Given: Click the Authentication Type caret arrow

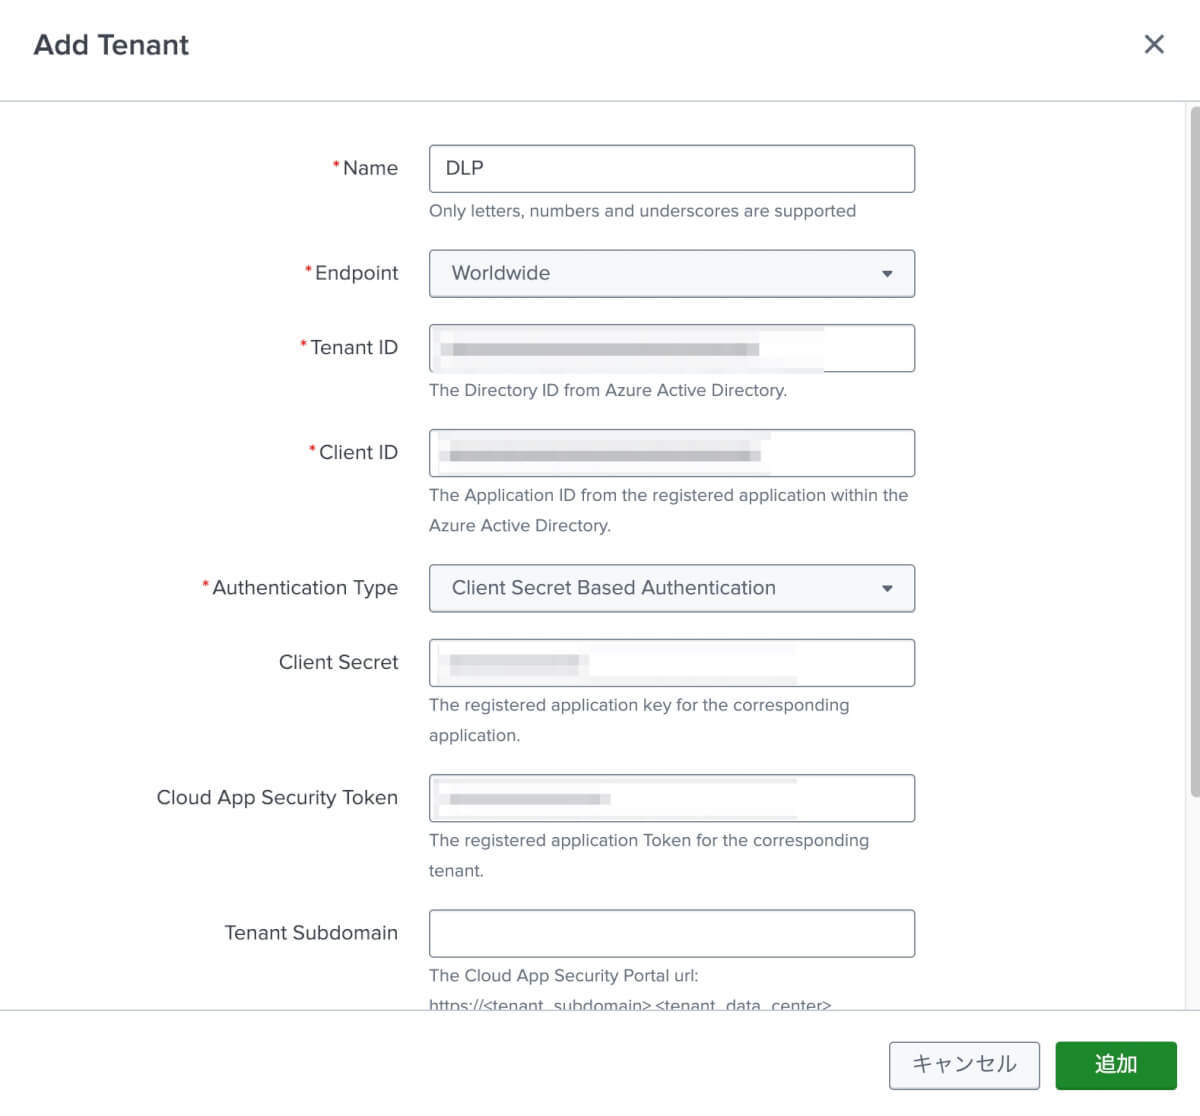Looking at the screenshot, I should [x=886, y=589].
